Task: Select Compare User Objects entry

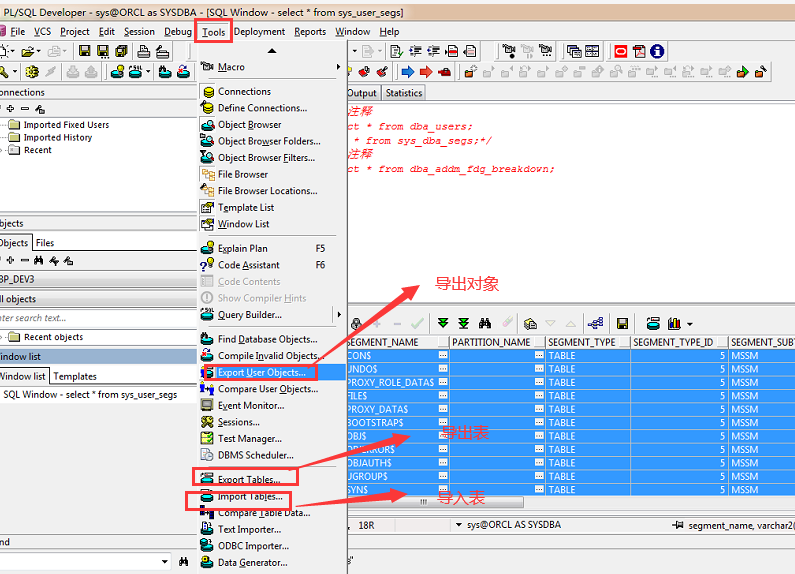Action: tap(268, 389)
